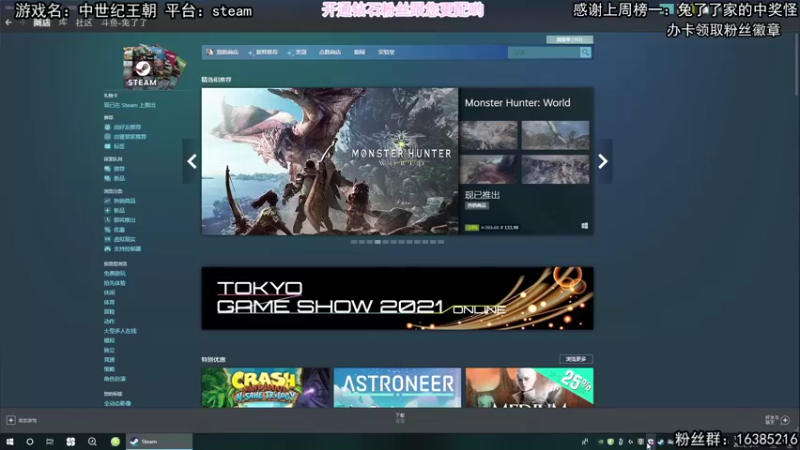Click the curator icon beside 由鉴赏家推荐
Screen dimensions: 800x450
[107, 137]
